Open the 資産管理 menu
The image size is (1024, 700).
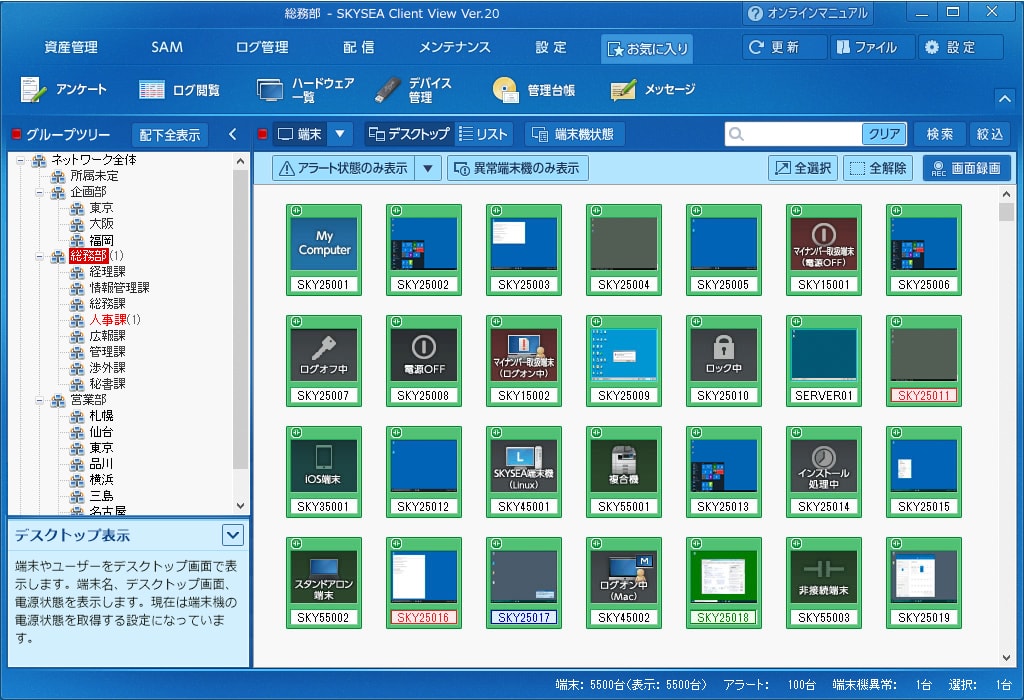click(71, 47)
